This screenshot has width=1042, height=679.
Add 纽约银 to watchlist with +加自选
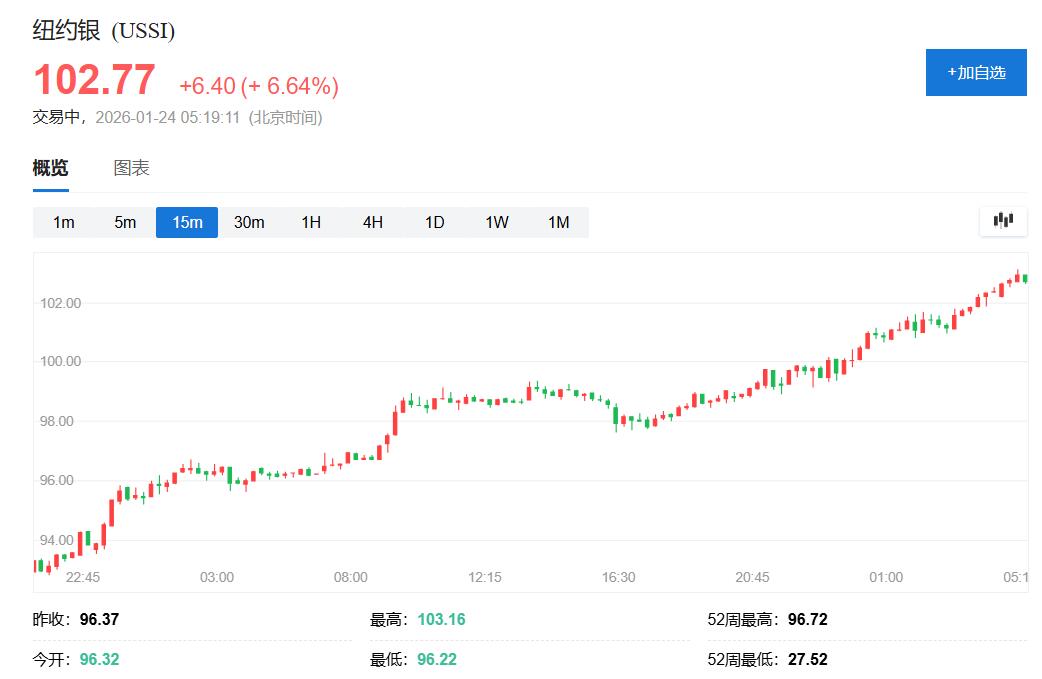point(975,72)
